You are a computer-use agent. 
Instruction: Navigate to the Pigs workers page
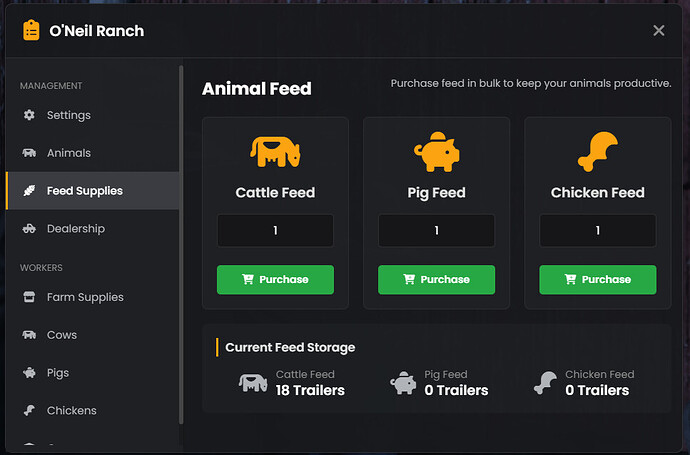57,373
